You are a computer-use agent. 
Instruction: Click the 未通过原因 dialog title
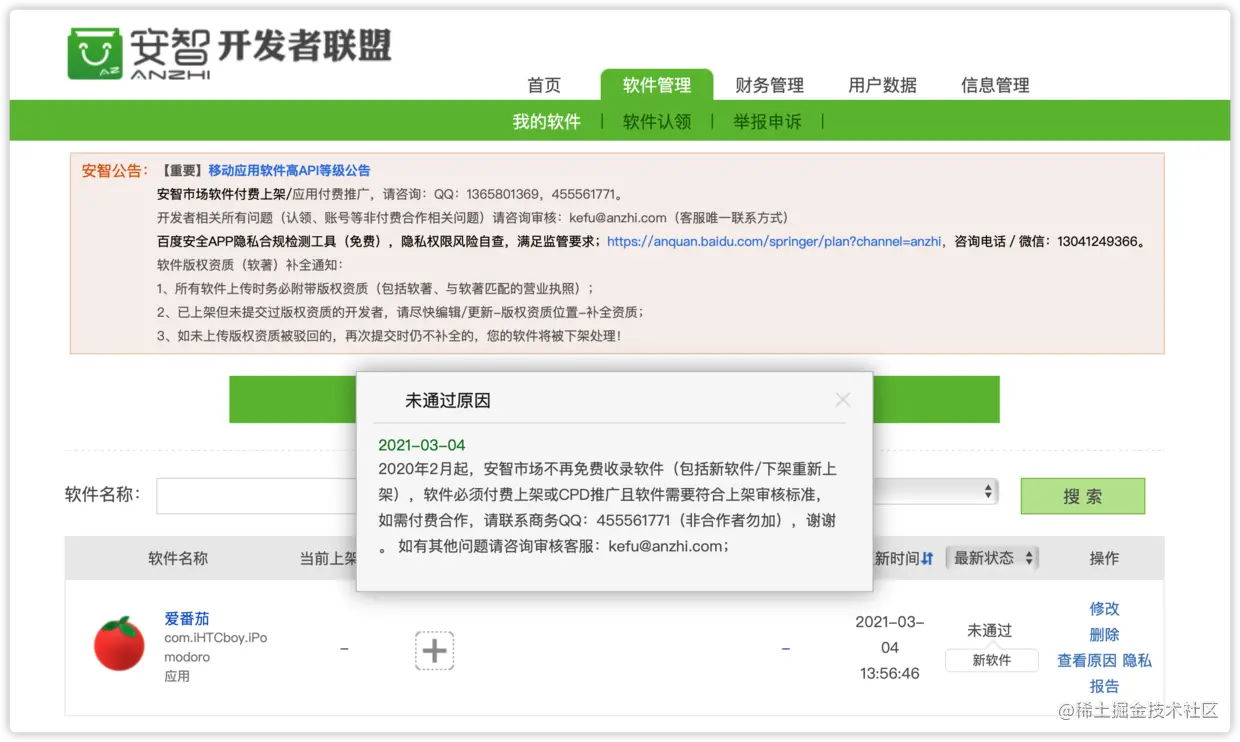pos(447,400)
